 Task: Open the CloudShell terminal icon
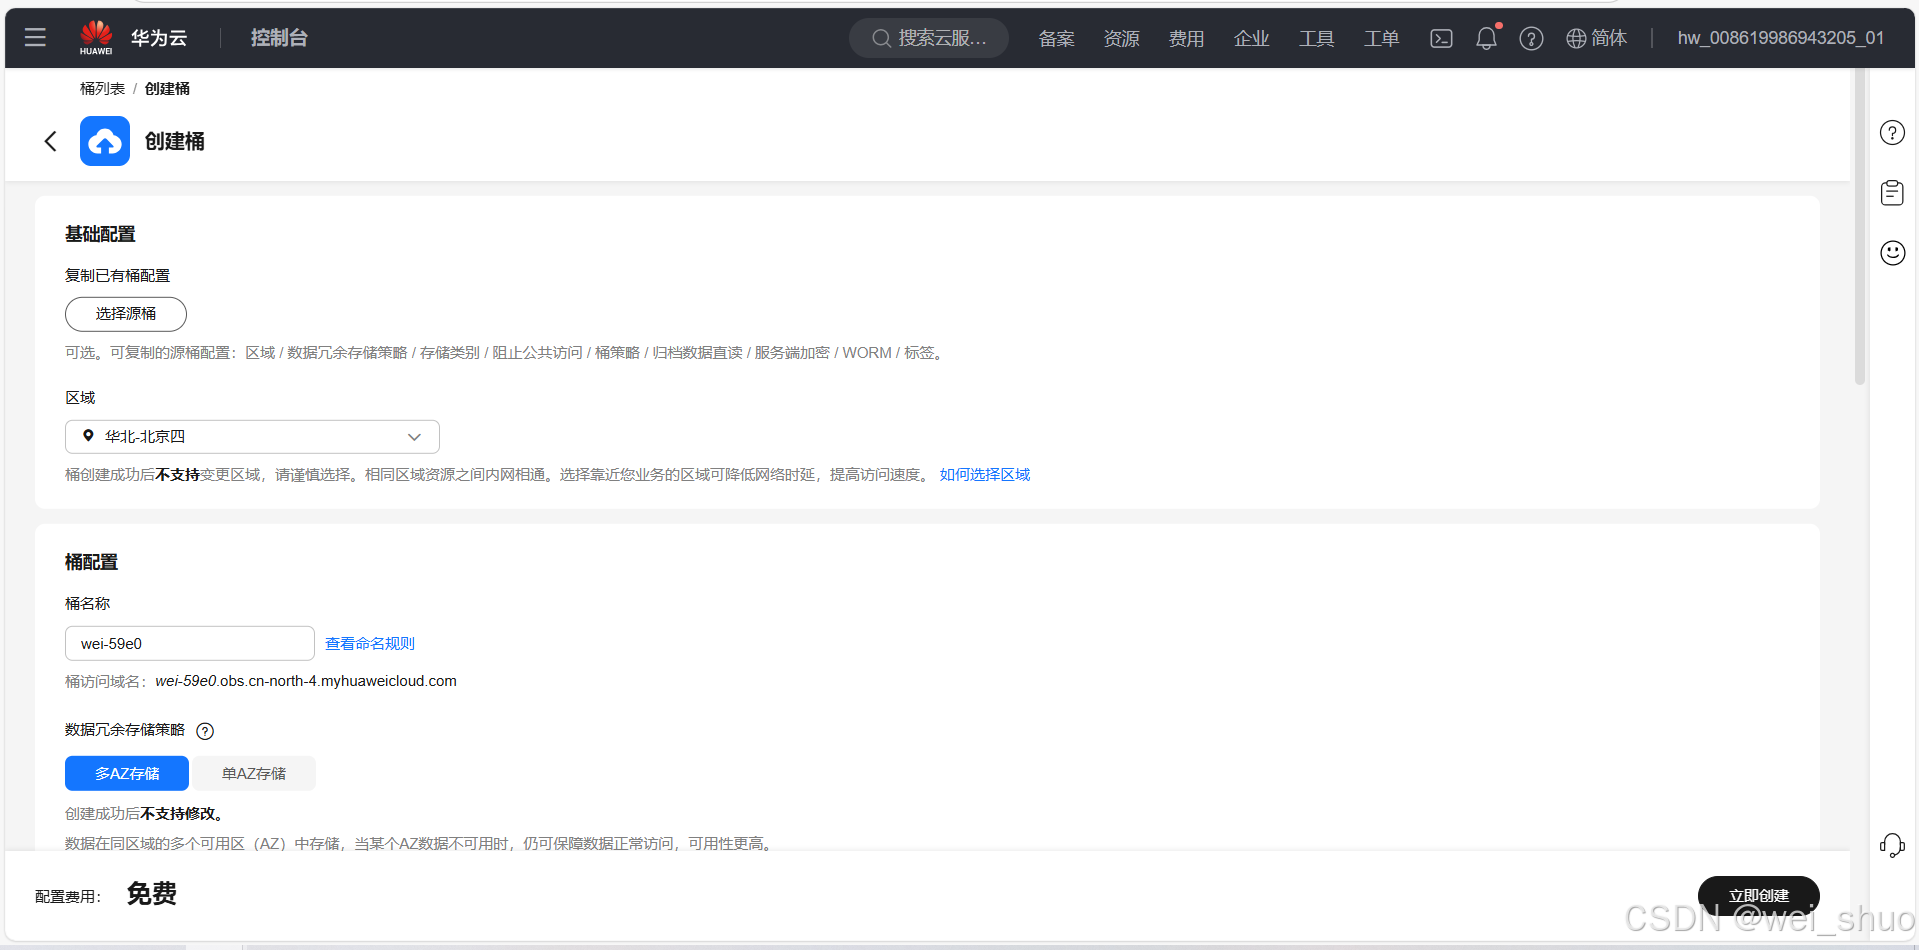(1441, 38)
